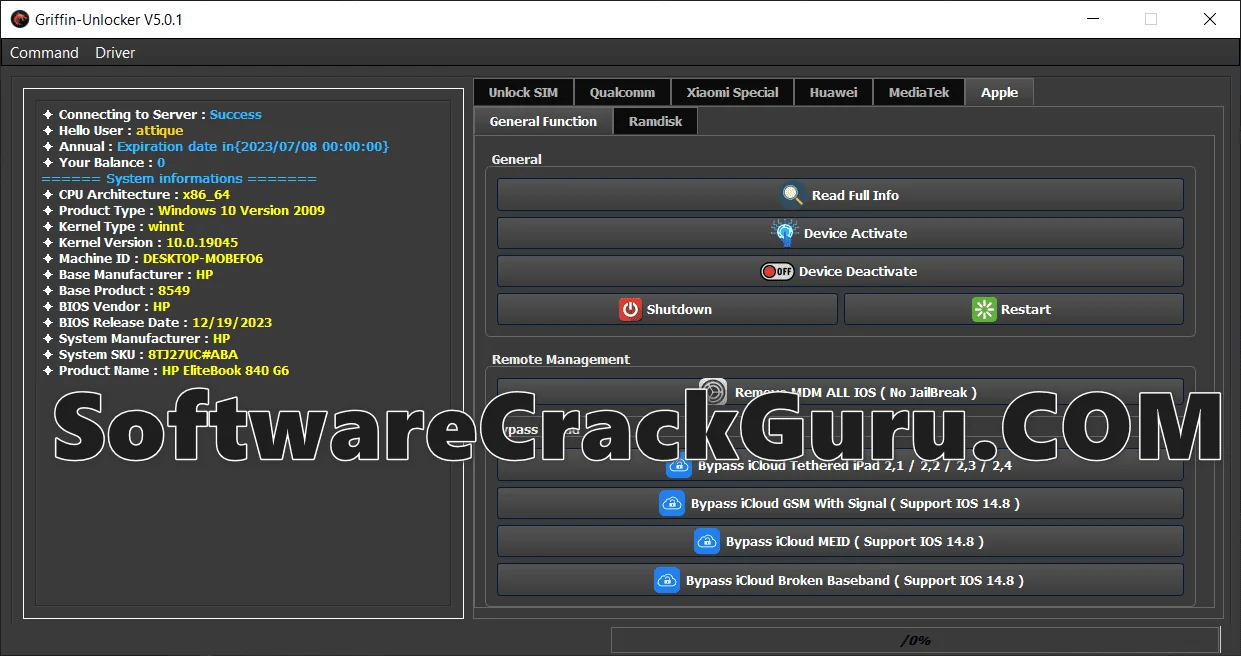Image resolution: width=1241 pixels, height=656 pixels.
Task: Click the 'General' section label
Action: click(x=517, y=159)
